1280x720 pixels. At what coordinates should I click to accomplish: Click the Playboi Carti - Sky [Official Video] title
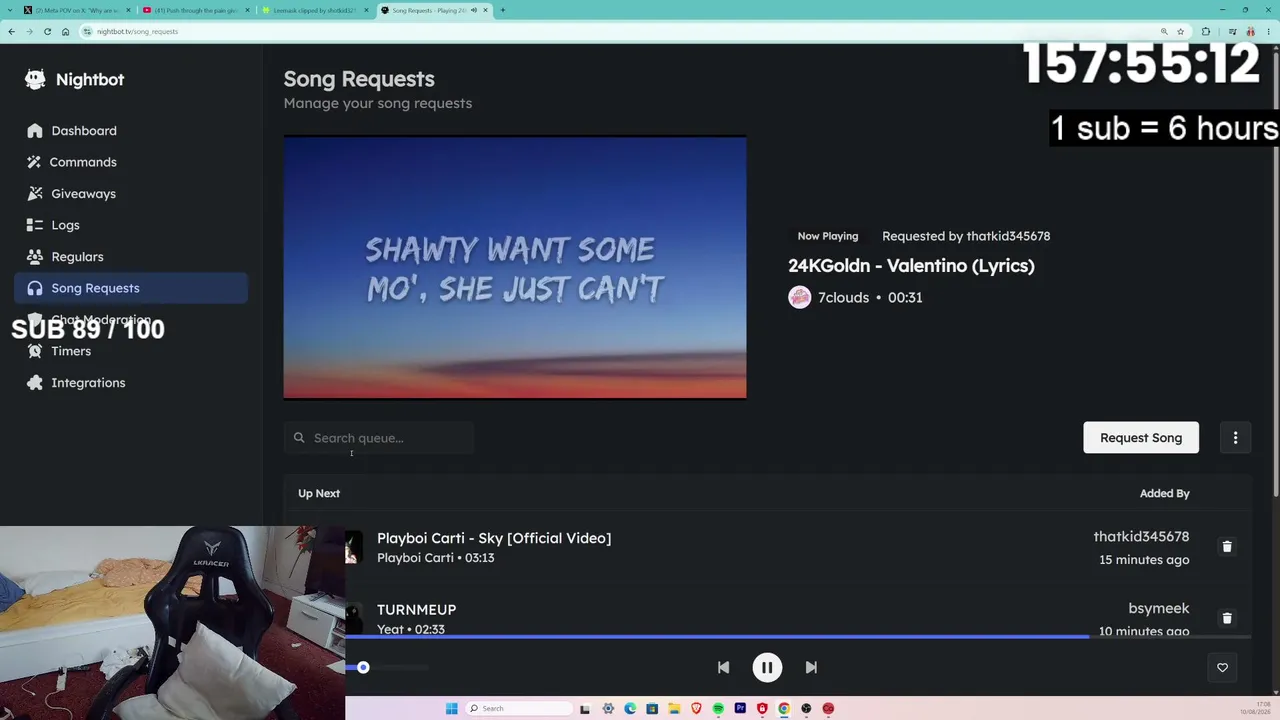(494, 538)
